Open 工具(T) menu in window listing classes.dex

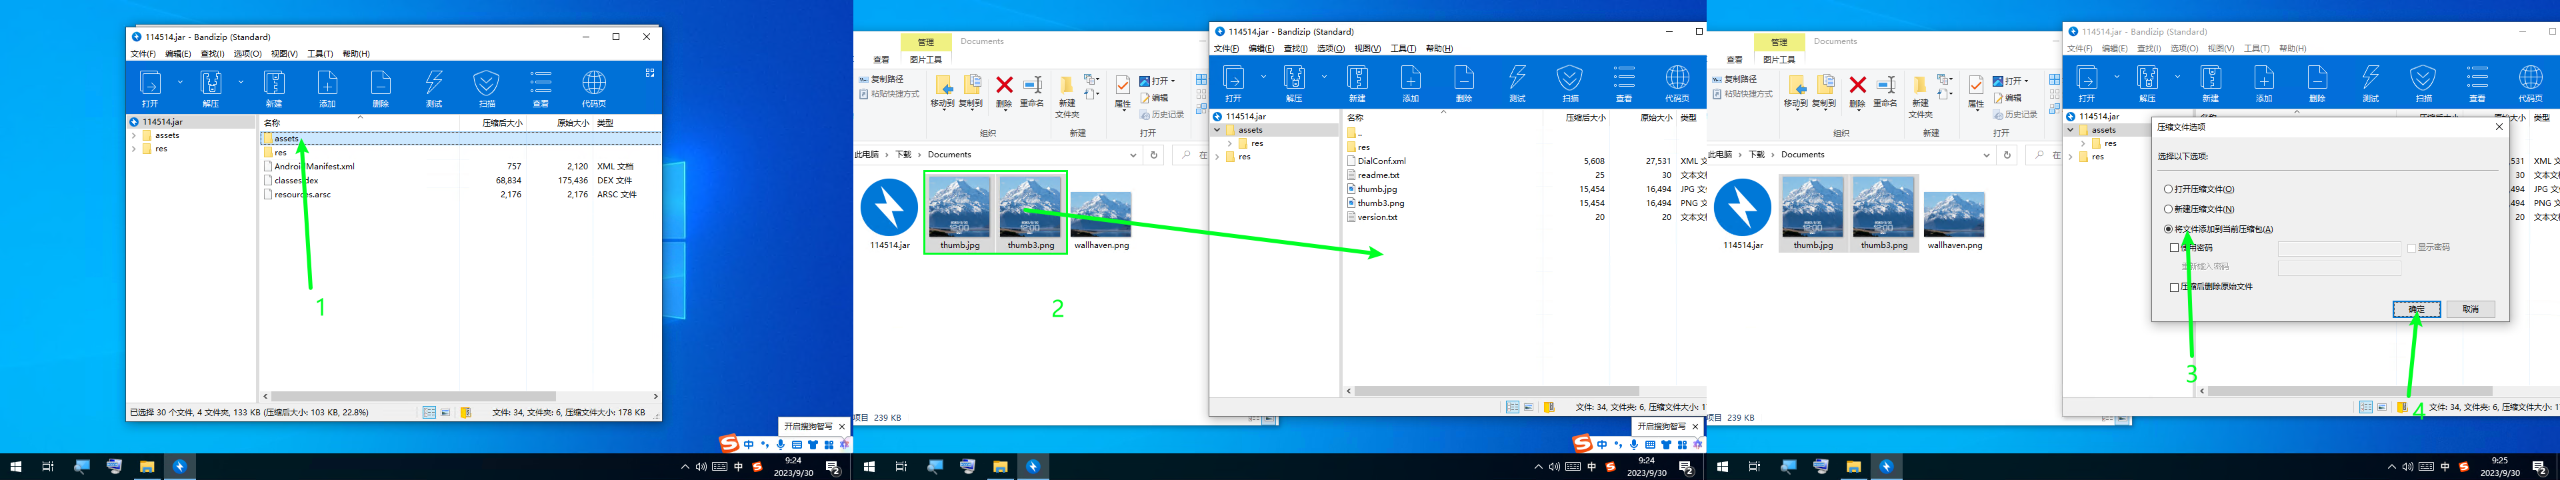coord(320,54)
